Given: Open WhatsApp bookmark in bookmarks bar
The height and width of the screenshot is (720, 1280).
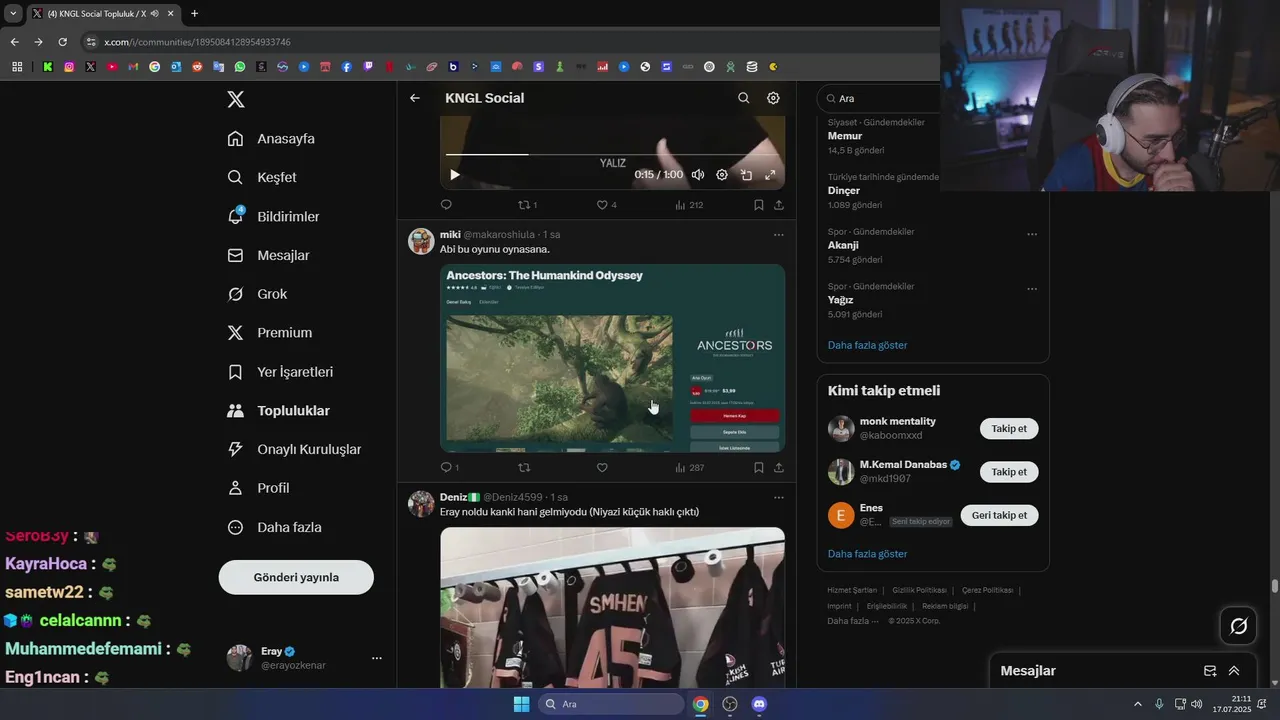Looking at the screenshot, I should pos(239,67).
